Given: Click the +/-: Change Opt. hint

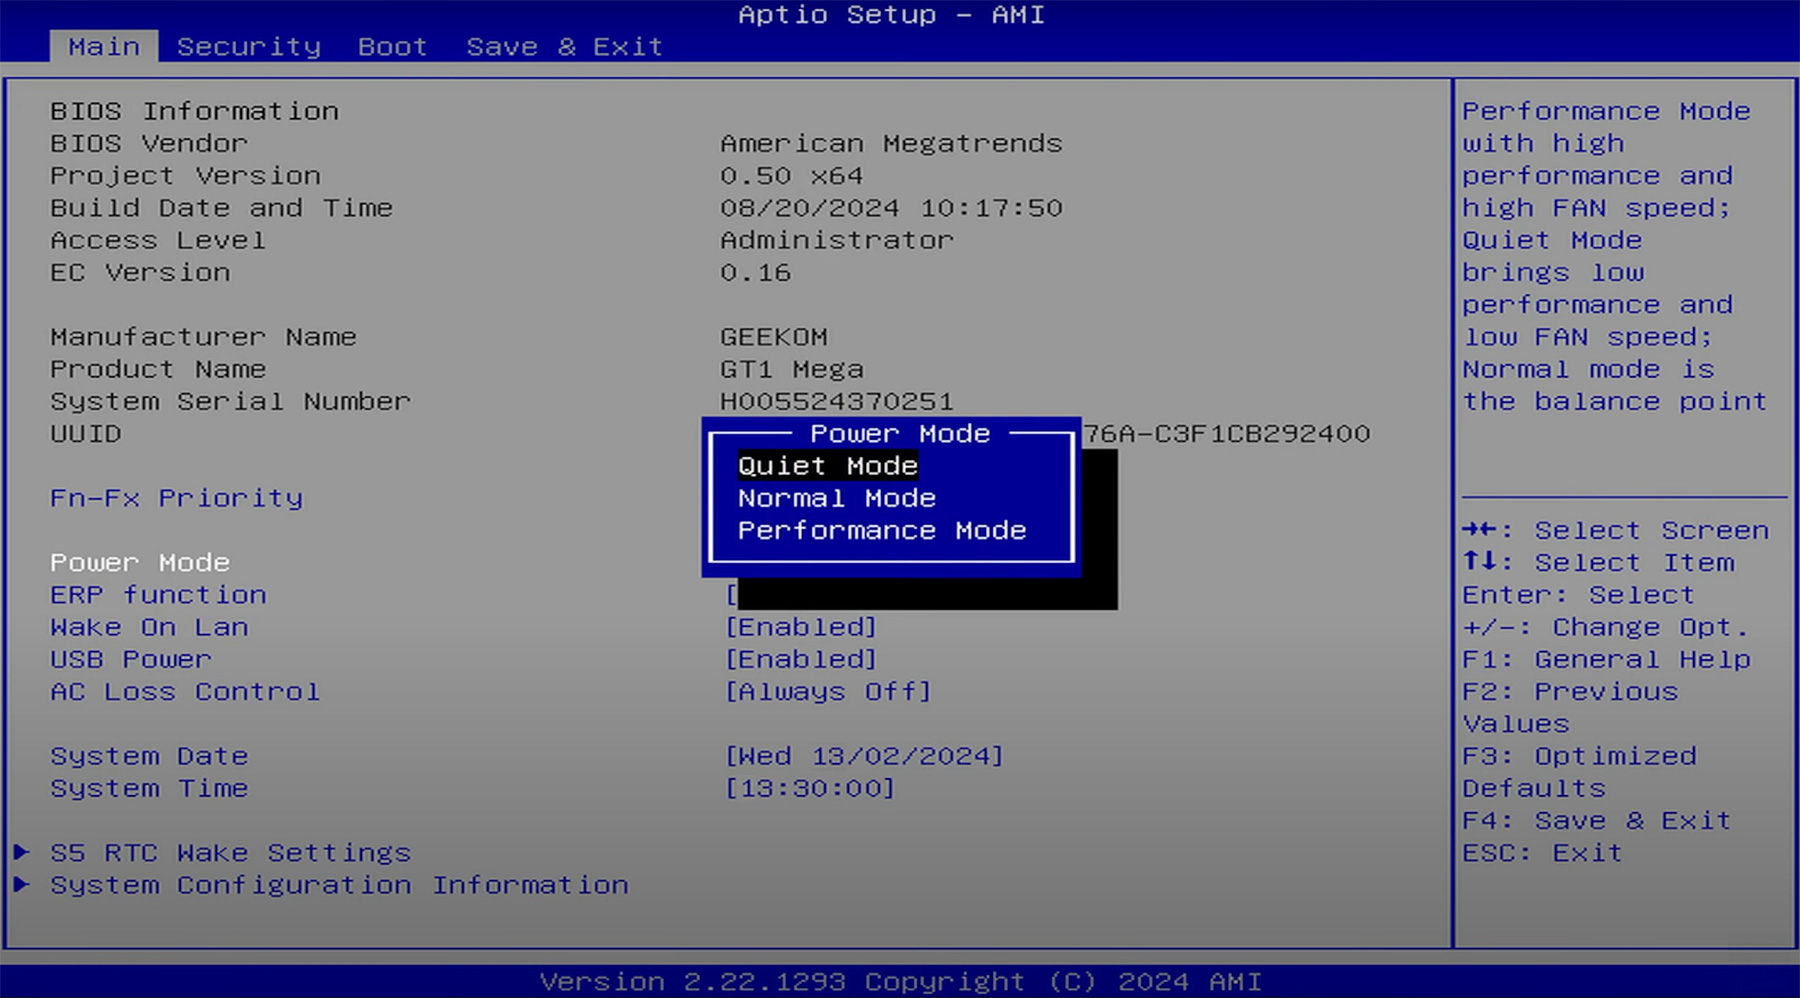Looking at the screenshot, I should (1606, 627).
